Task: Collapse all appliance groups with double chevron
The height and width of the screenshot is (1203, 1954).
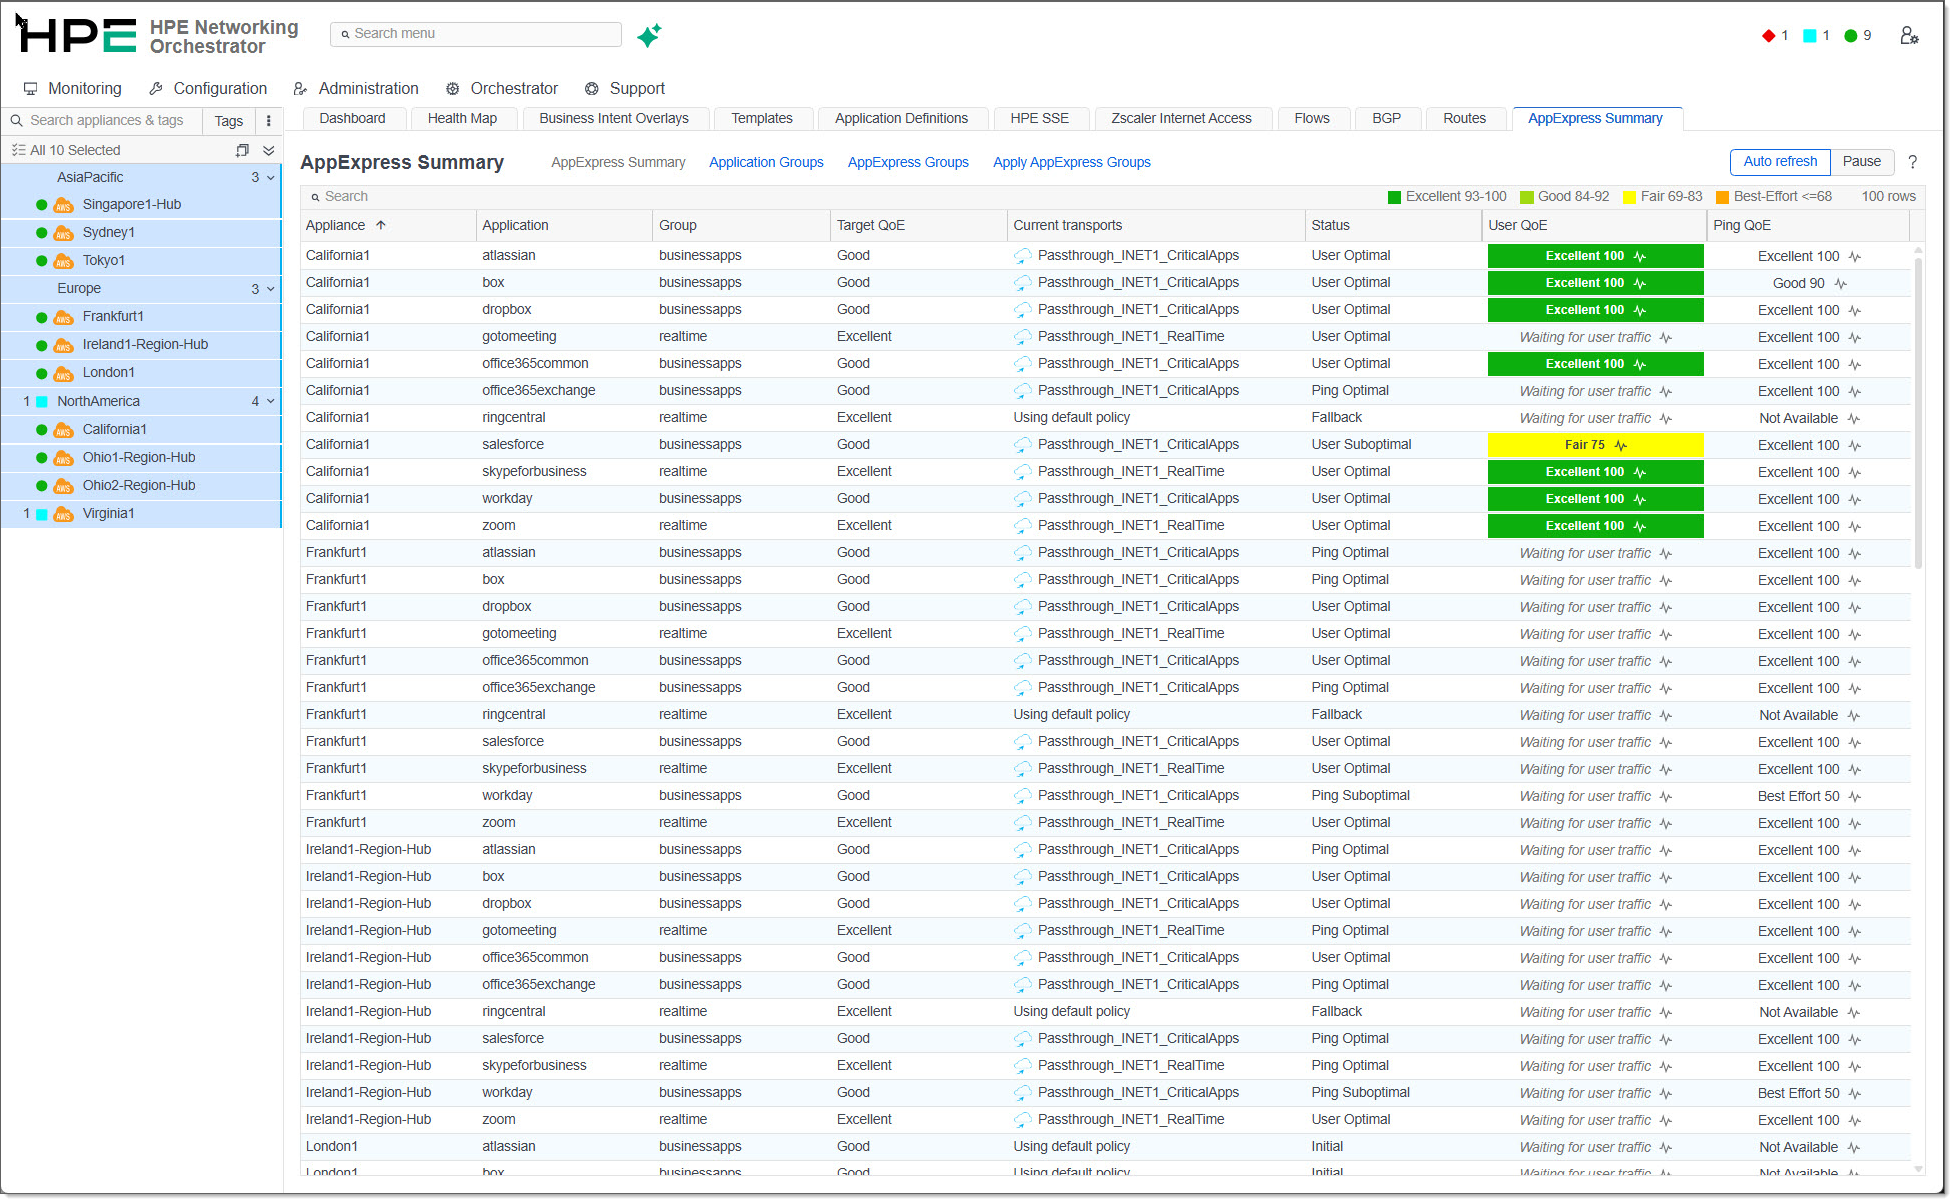Action: pos(268,150)
